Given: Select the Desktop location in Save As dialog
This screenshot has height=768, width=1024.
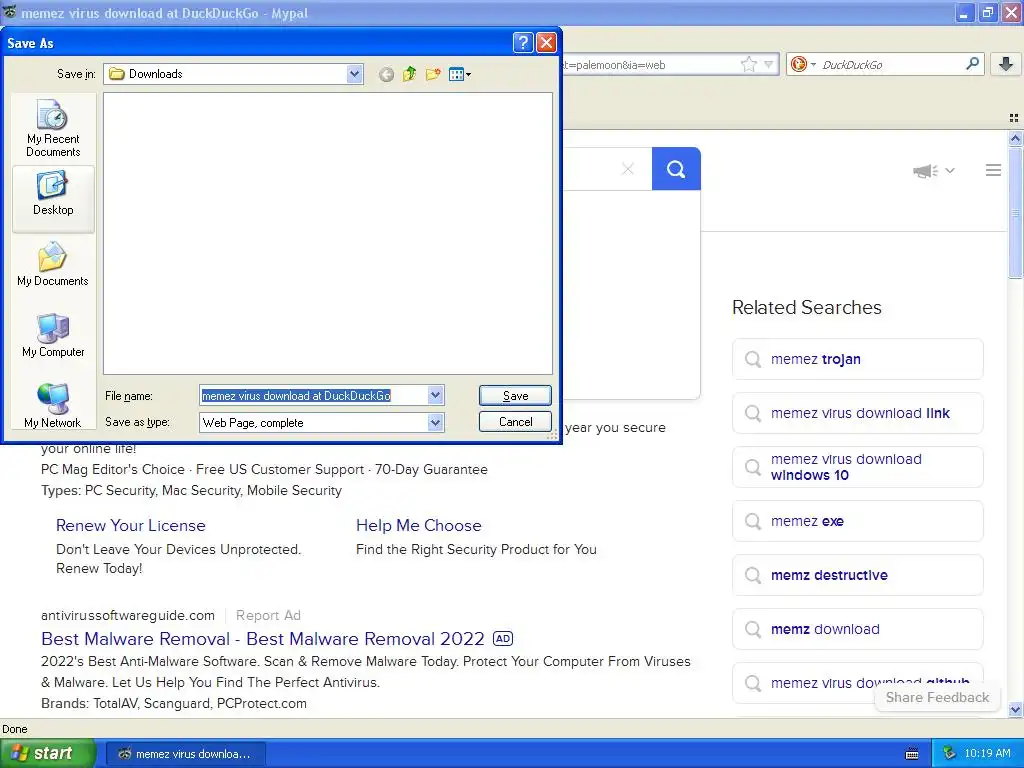Looking at the screenshot, I should [53, 199].
